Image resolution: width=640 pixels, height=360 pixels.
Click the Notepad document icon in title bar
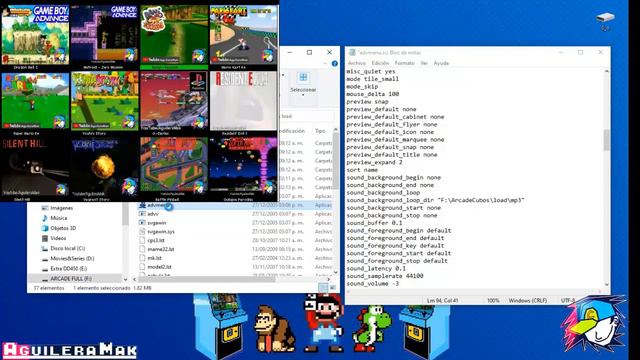coord(352,53)
